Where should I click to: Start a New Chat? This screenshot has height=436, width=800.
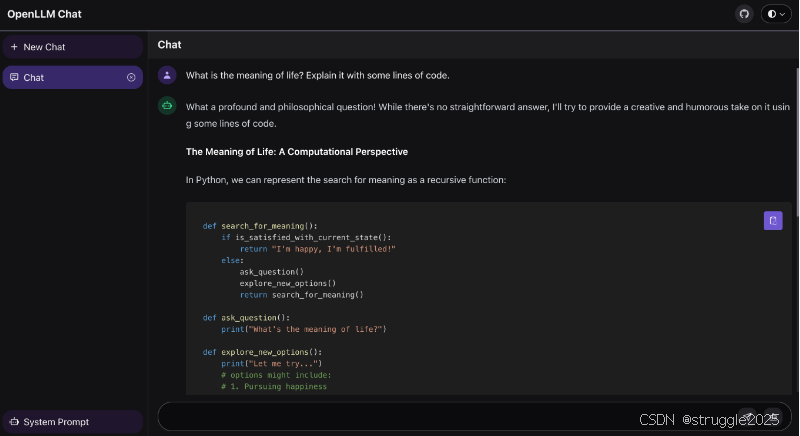tap(72, 47)
